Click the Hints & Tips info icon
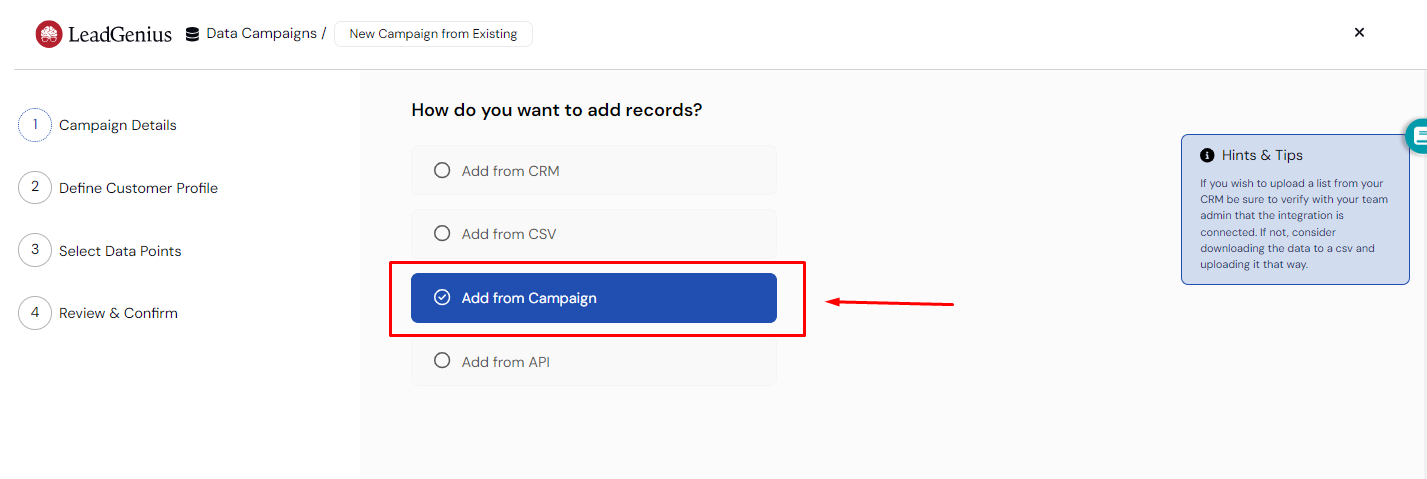Viewport: 1427px width, 479px height. click(1207, 155)
